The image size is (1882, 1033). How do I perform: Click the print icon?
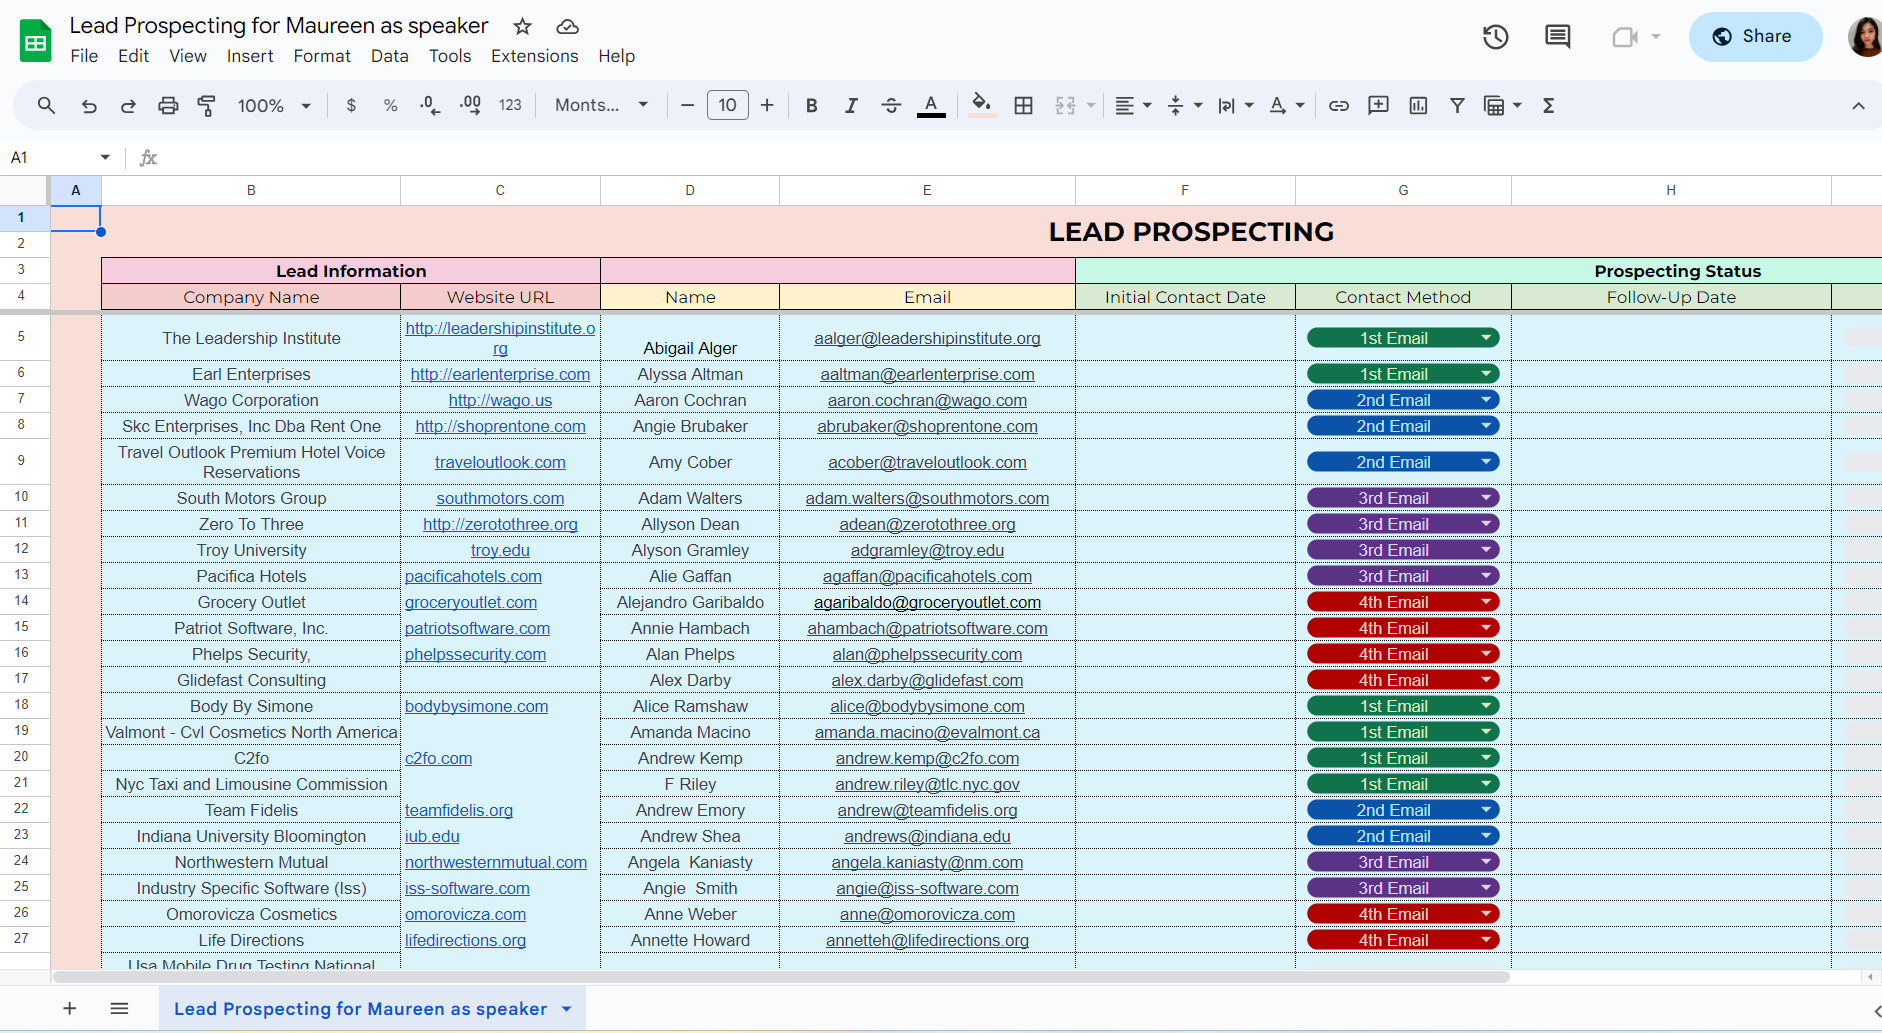tap(168, 105)
